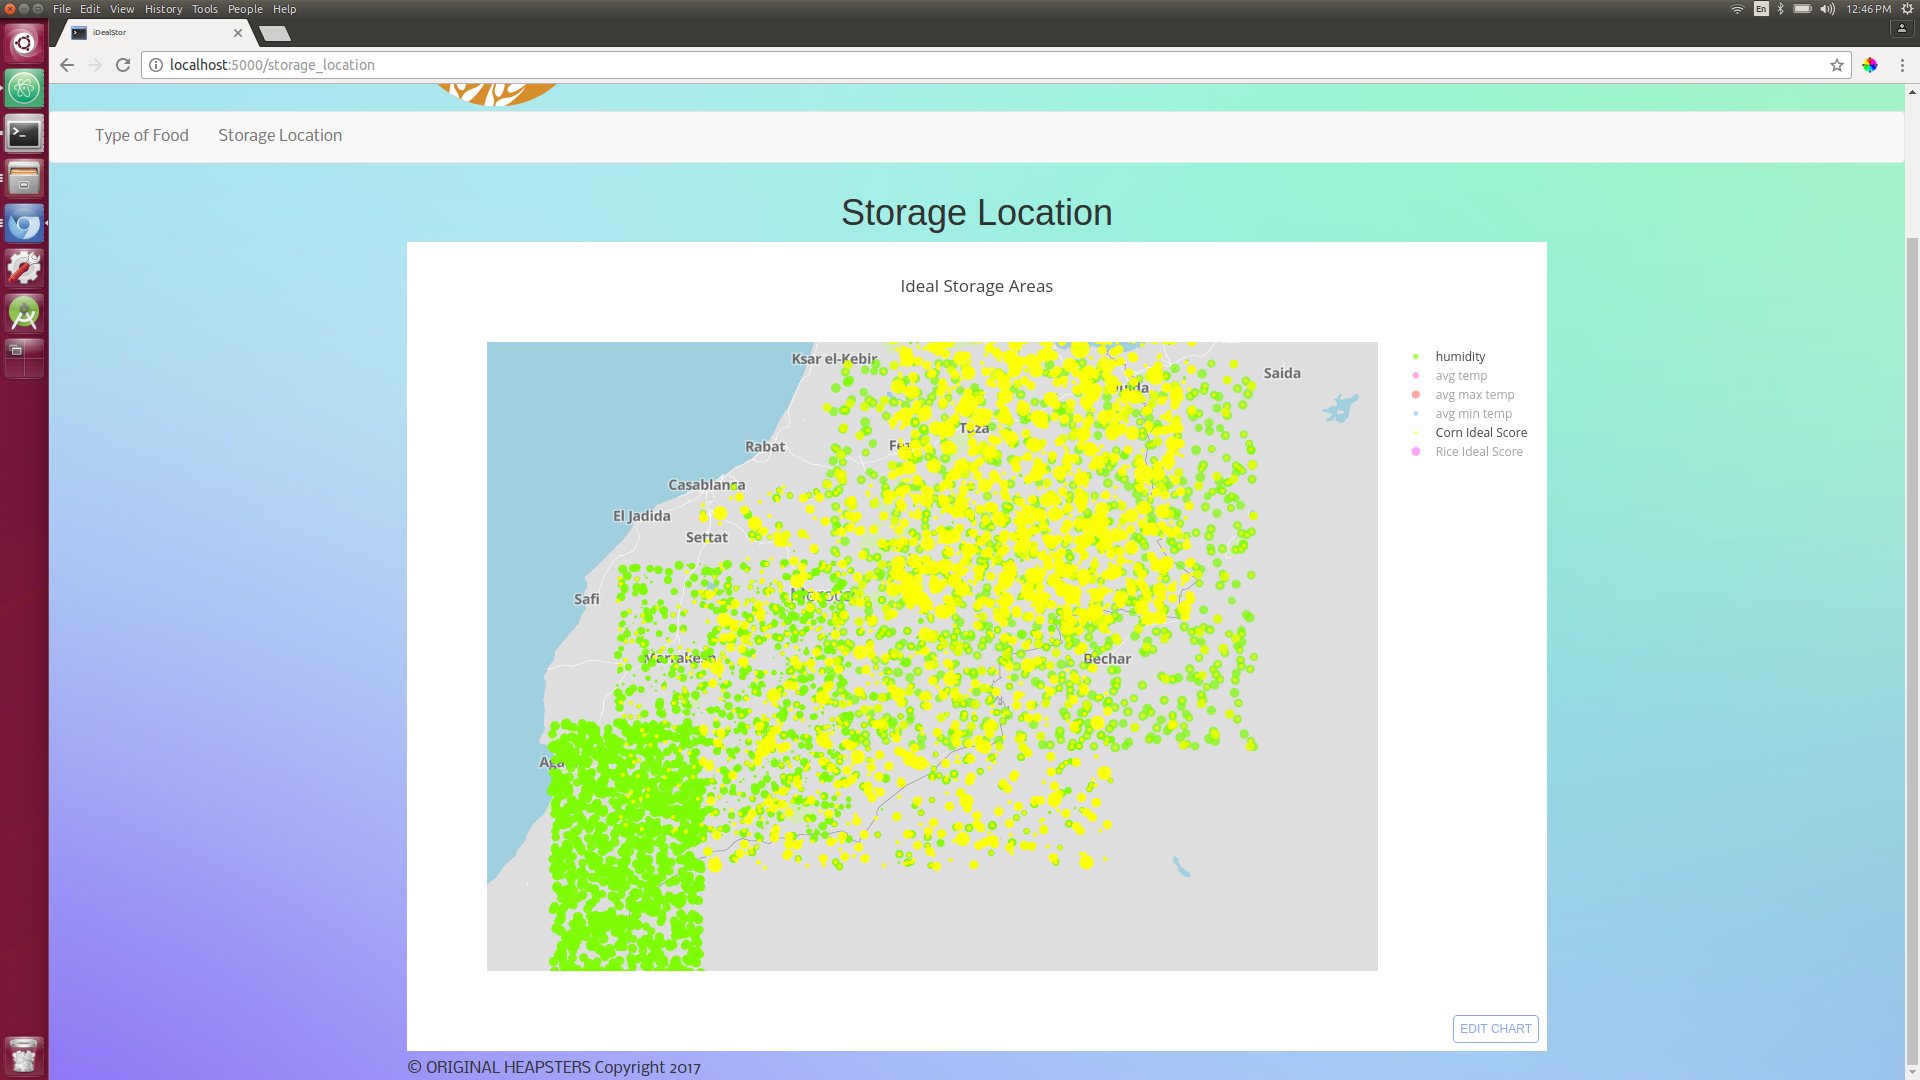Open the Chrome three-dot menu

pyautogui.click(x=1902, y=65)
